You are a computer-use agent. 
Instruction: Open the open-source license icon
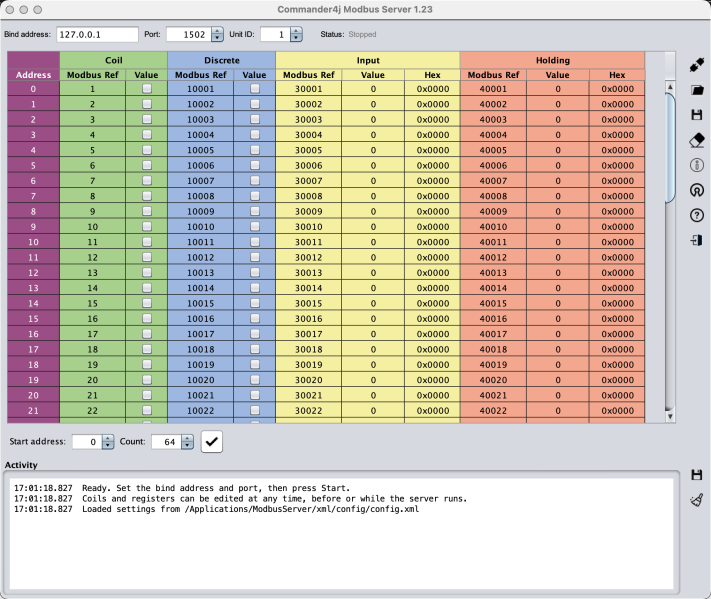[696, 190]
